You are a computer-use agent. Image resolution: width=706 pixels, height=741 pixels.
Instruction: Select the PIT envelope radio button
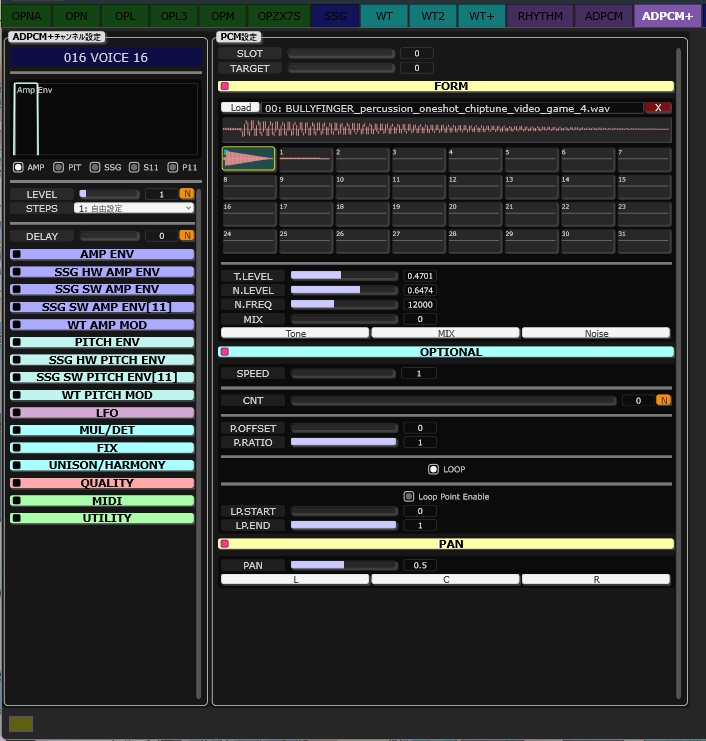pos(59,167)
